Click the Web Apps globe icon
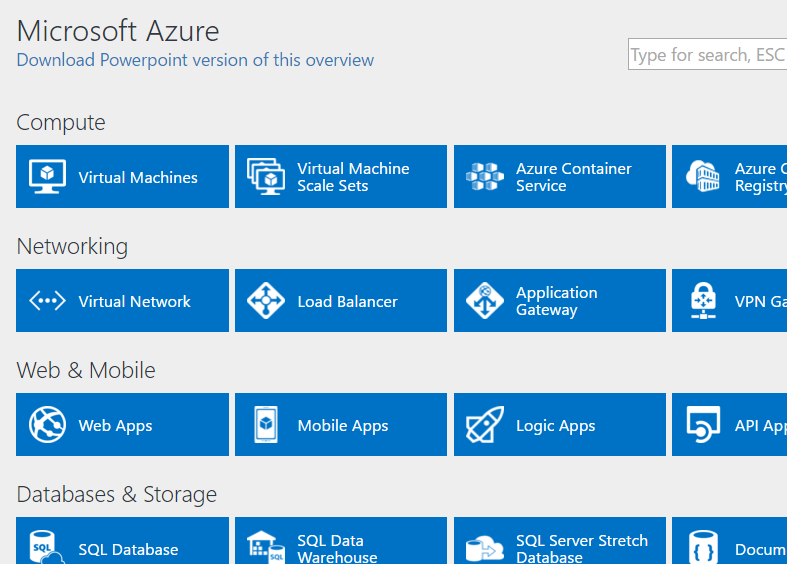This screenshot has height=564, width=787. pyautogui.click(x=47, y=425)
